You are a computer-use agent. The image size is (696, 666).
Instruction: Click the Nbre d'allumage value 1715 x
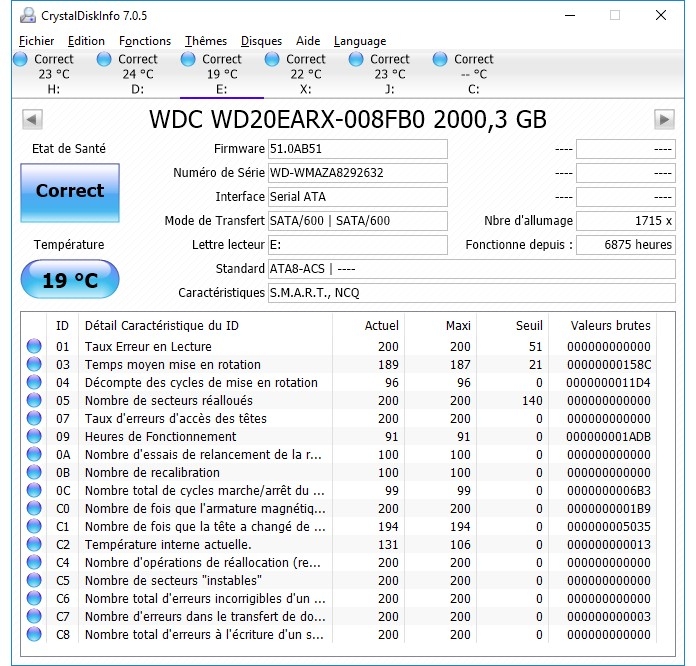tap(626, 221)
